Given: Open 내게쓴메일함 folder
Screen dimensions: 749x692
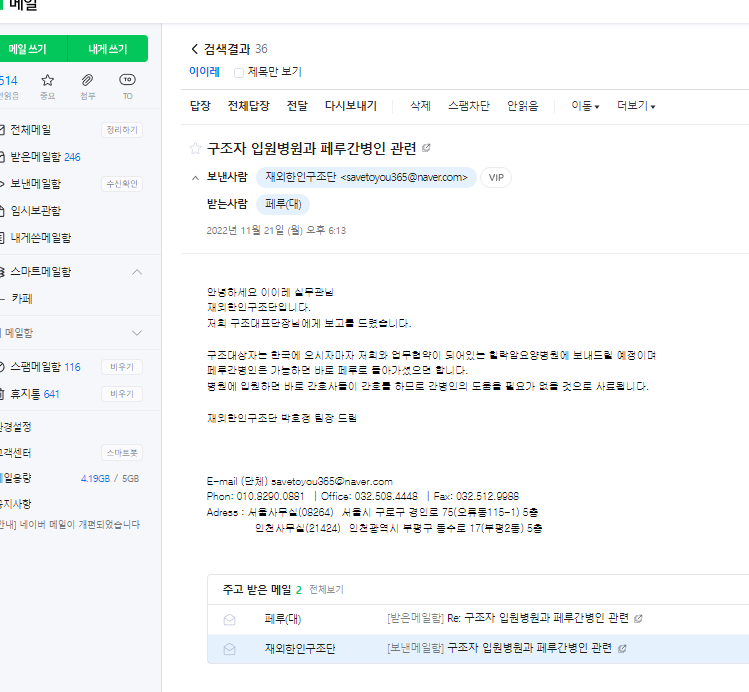Looking at the screenshot, I should click(x=41, y=238).
